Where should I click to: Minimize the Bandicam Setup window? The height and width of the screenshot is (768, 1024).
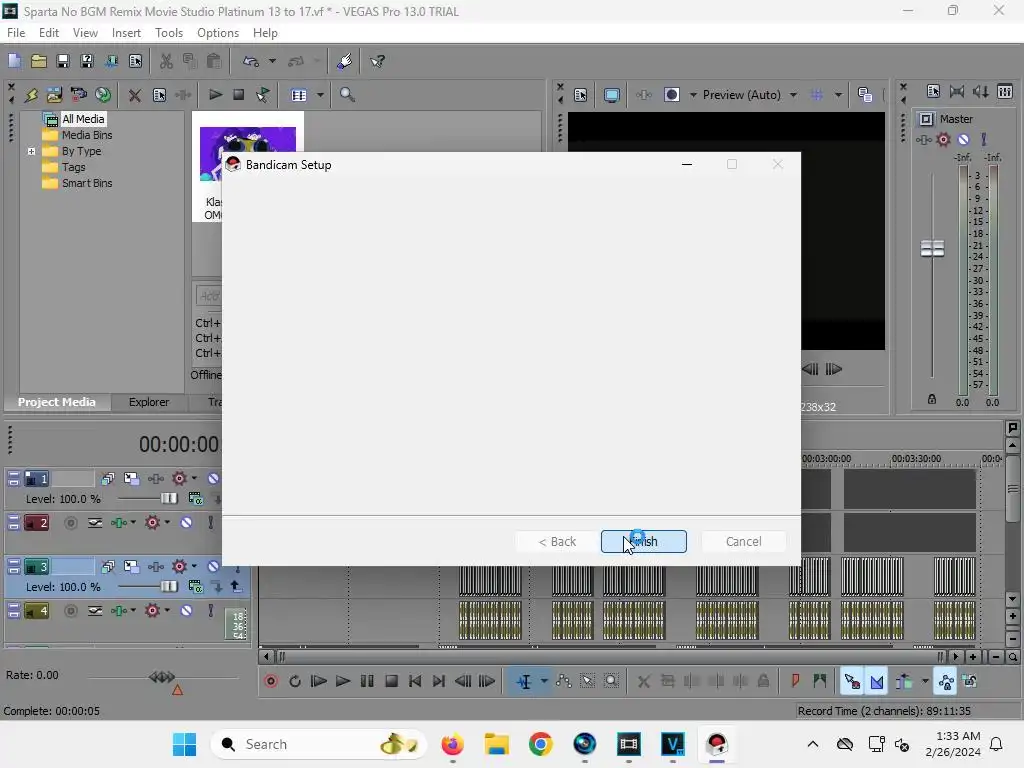[686, 165]
